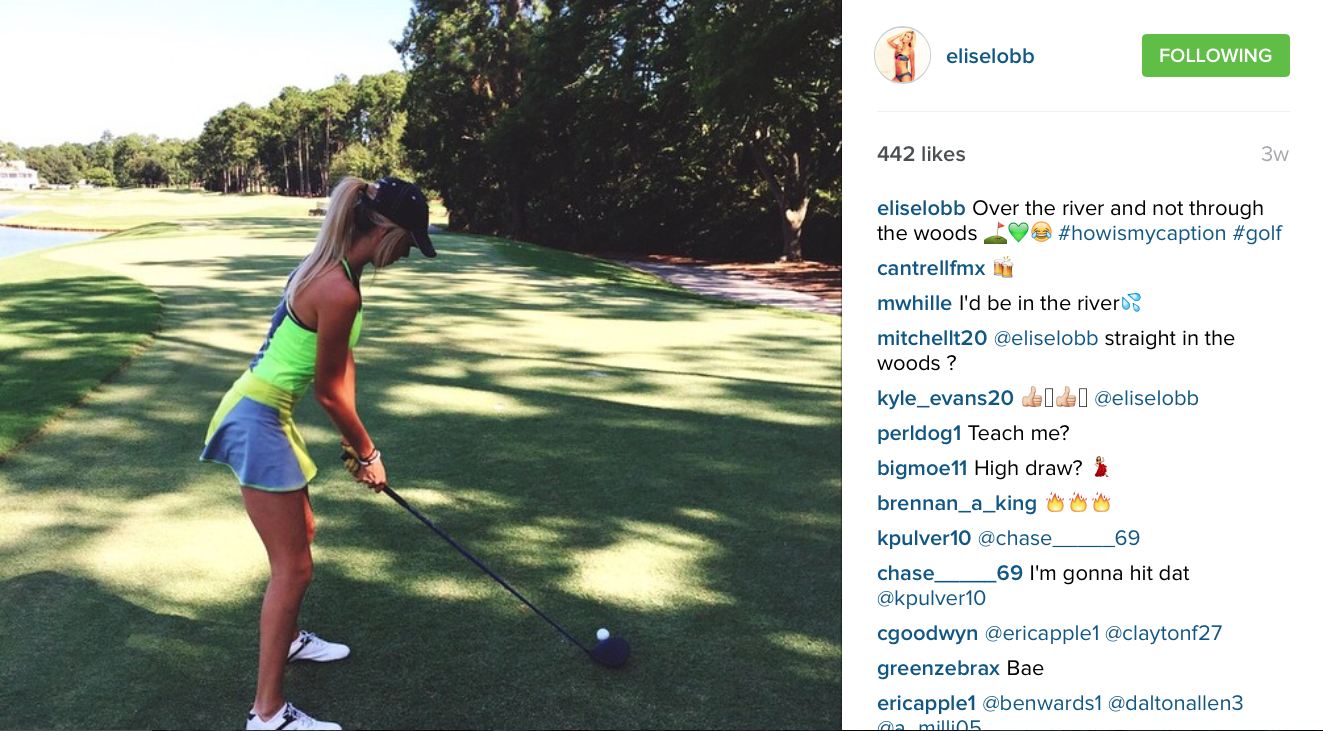1323x731 pixels.
Task: Click the @ericapple1 mention by cgoodwyn
Action: (1042, 633)
